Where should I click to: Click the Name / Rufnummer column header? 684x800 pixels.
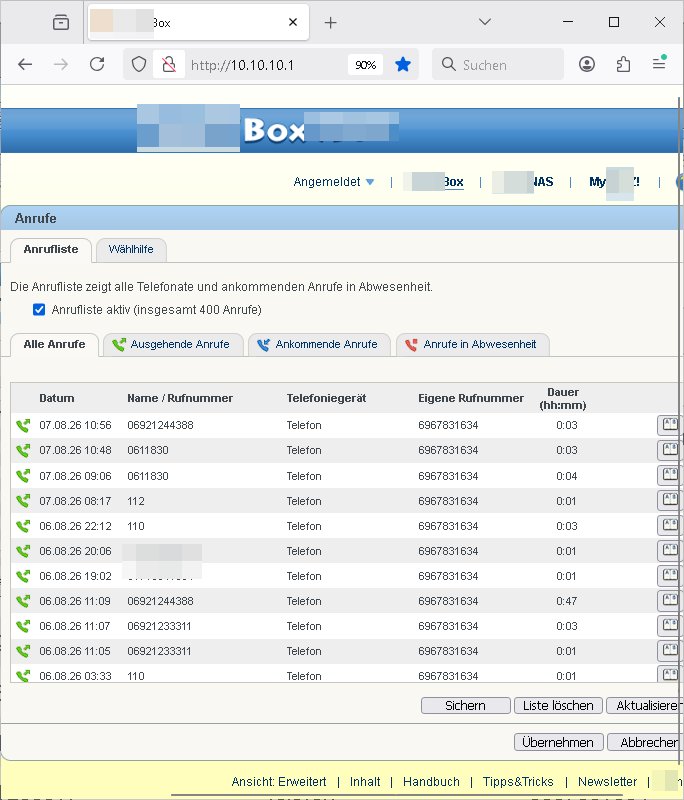180,398
